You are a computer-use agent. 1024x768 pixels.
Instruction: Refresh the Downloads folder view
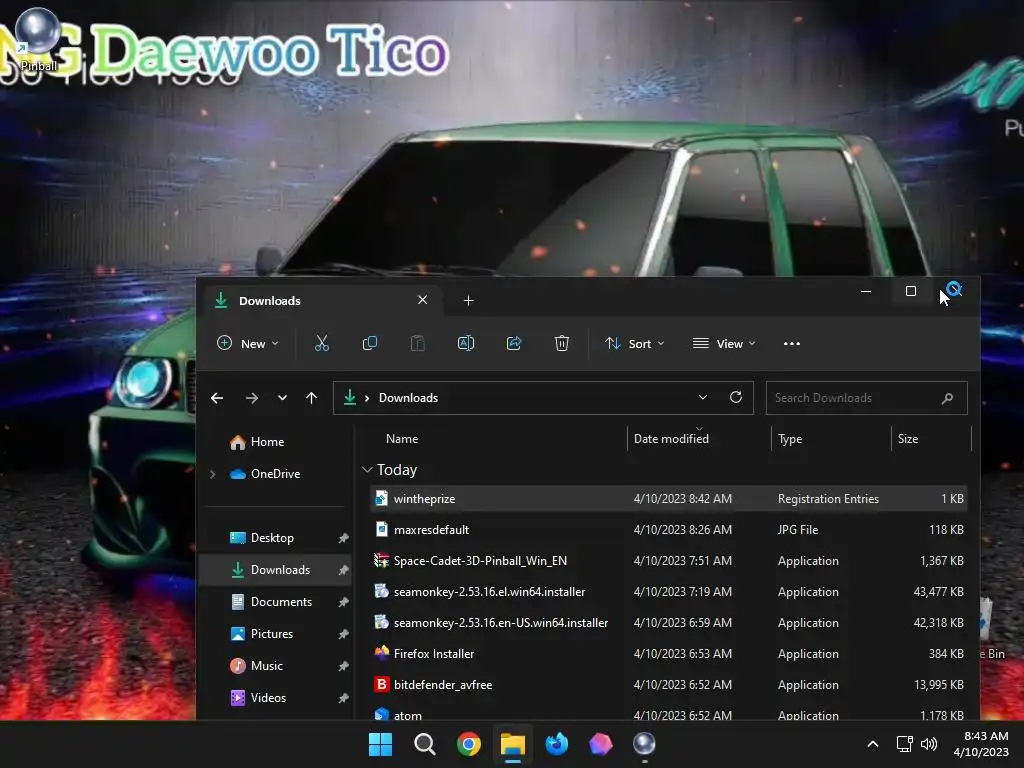tap(736, 397)
